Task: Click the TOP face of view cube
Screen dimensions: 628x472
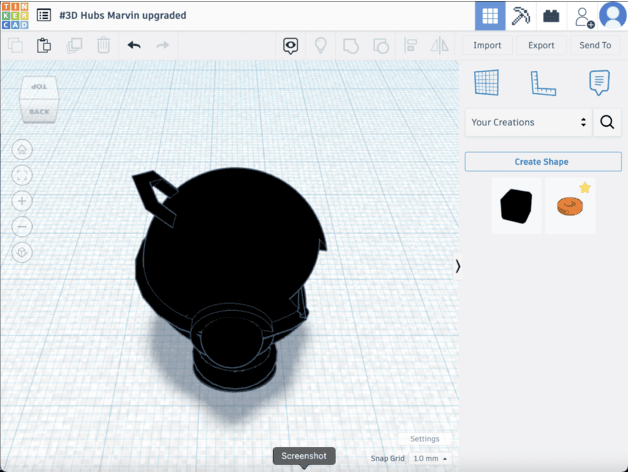Action: (39, 87)
